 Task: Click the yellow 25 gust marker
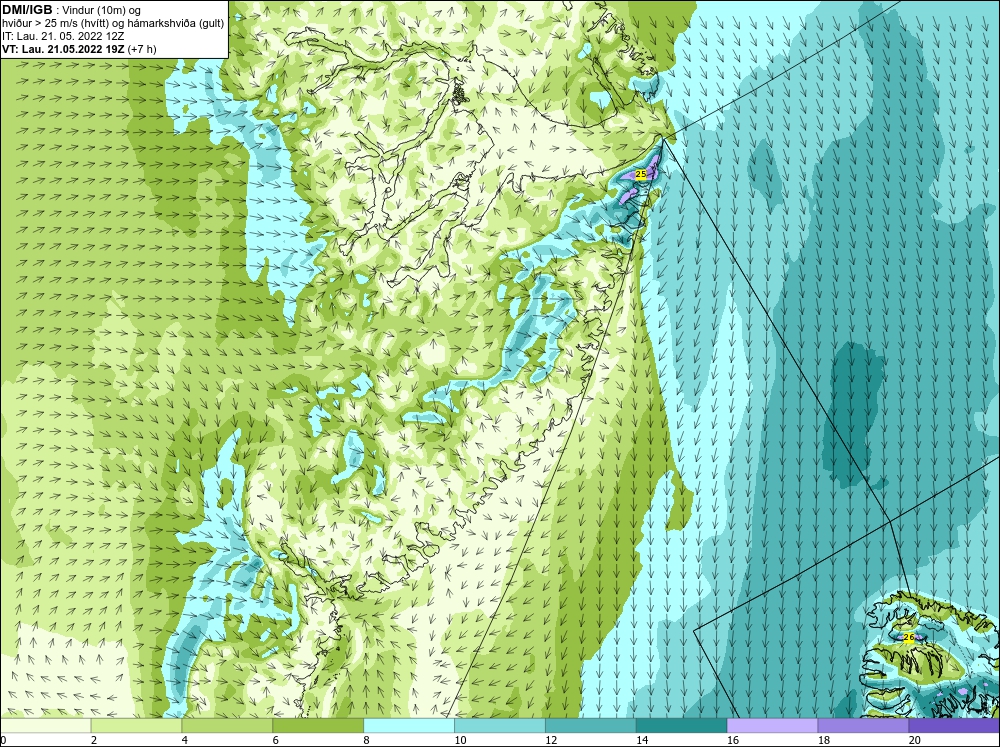click(642, 174)
